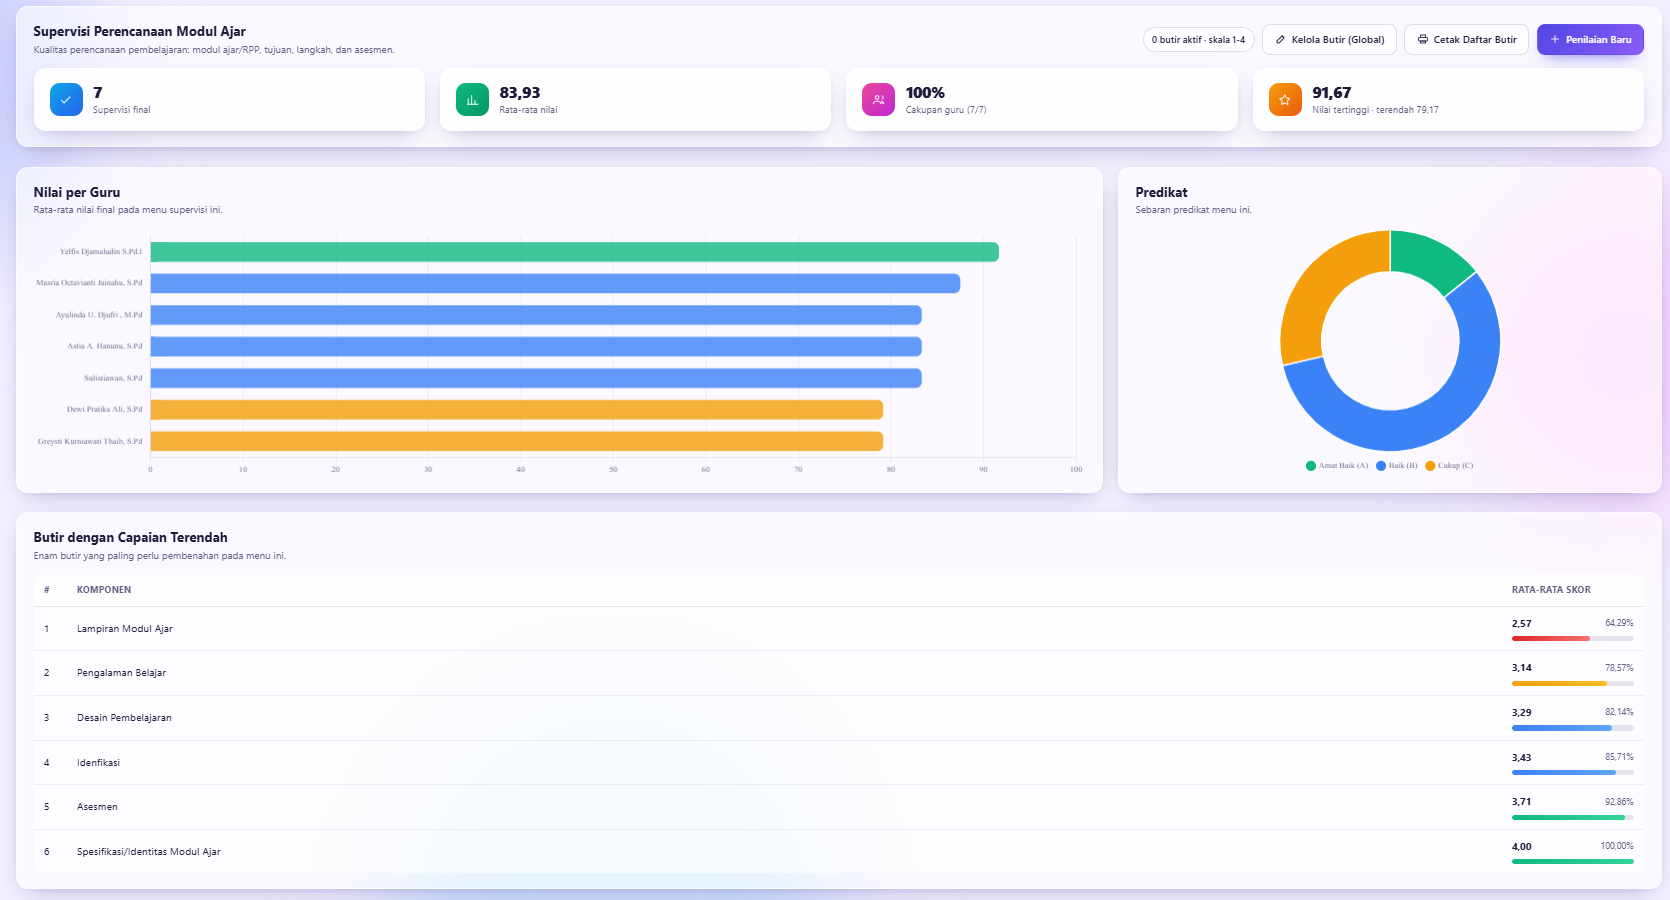Select 'Spesifikasi/Identitas Modul Ajar' row text
Image resolution: width=1670 pixels, height=900 pixels.
149,852
